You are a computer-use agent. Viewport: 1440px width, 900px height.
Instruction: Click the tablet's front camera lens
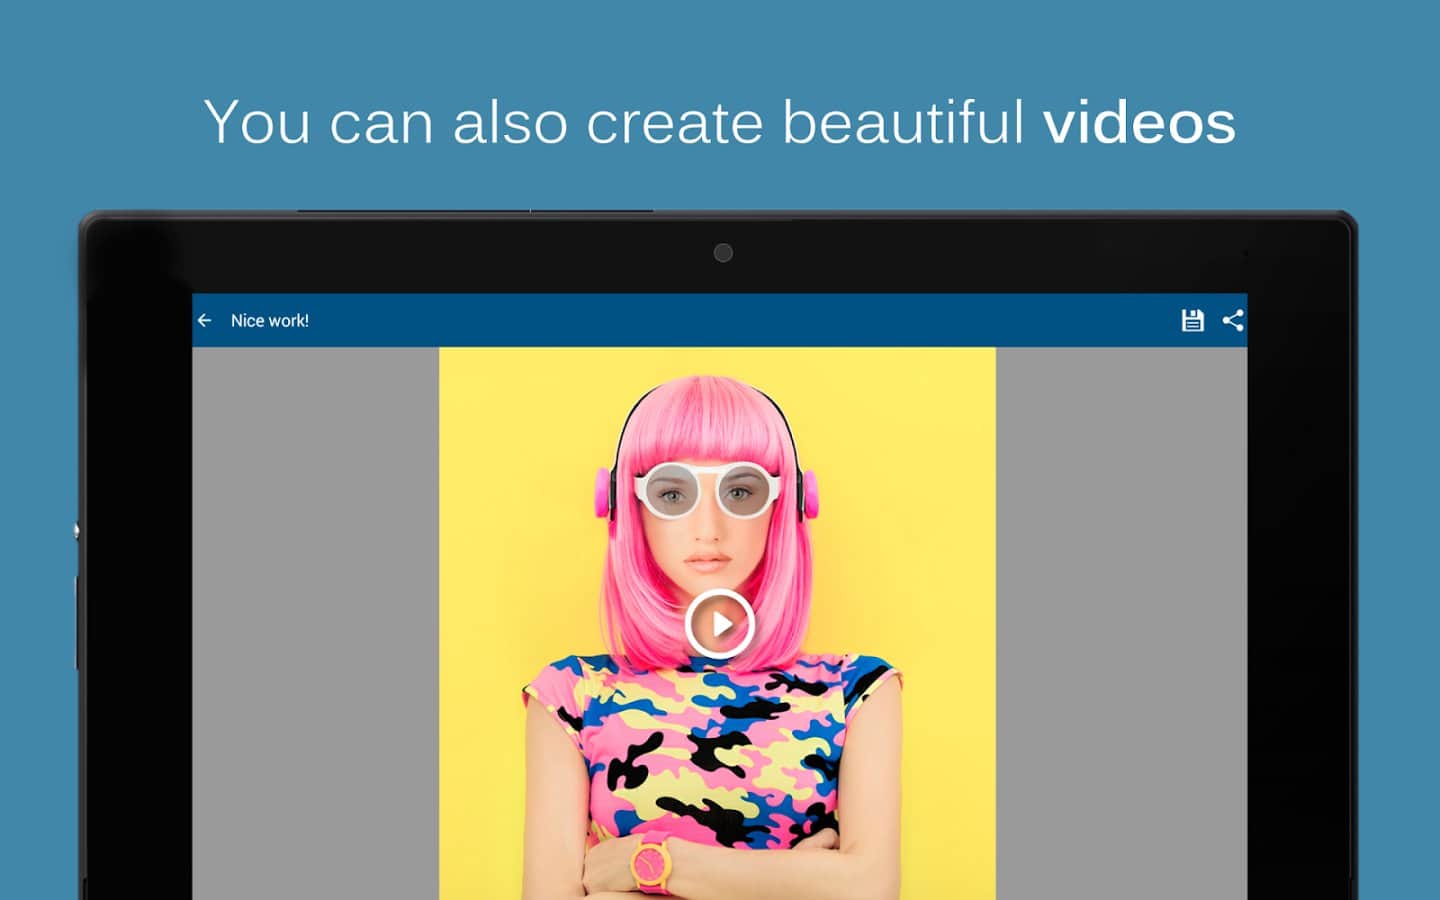pyautogui.click(x=723, y=253)
